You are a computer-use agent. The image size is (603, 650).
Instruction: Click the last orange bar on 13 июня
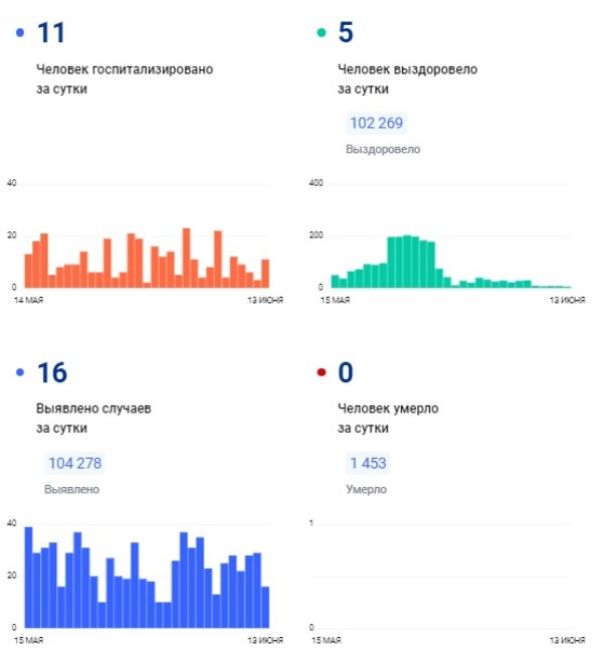(x=265, y=274)
